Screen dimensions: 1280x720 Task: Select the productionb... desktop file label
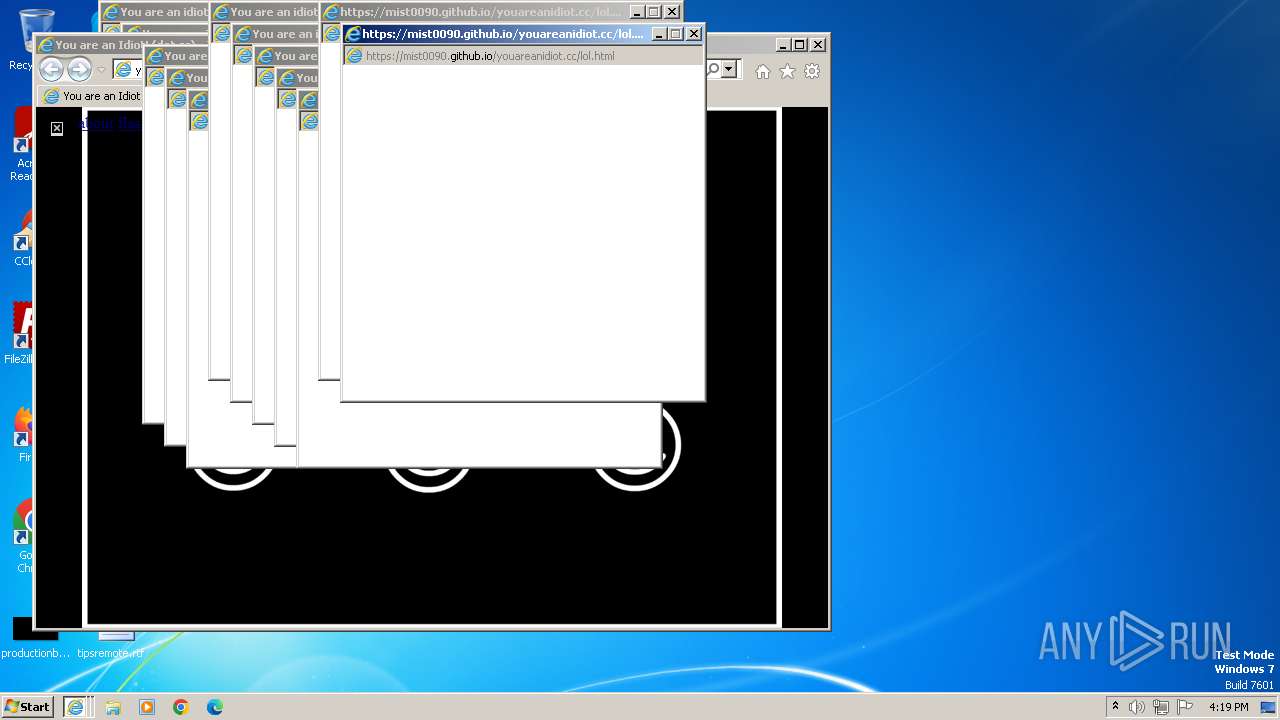pyautogui.click(x=35, y=653)
